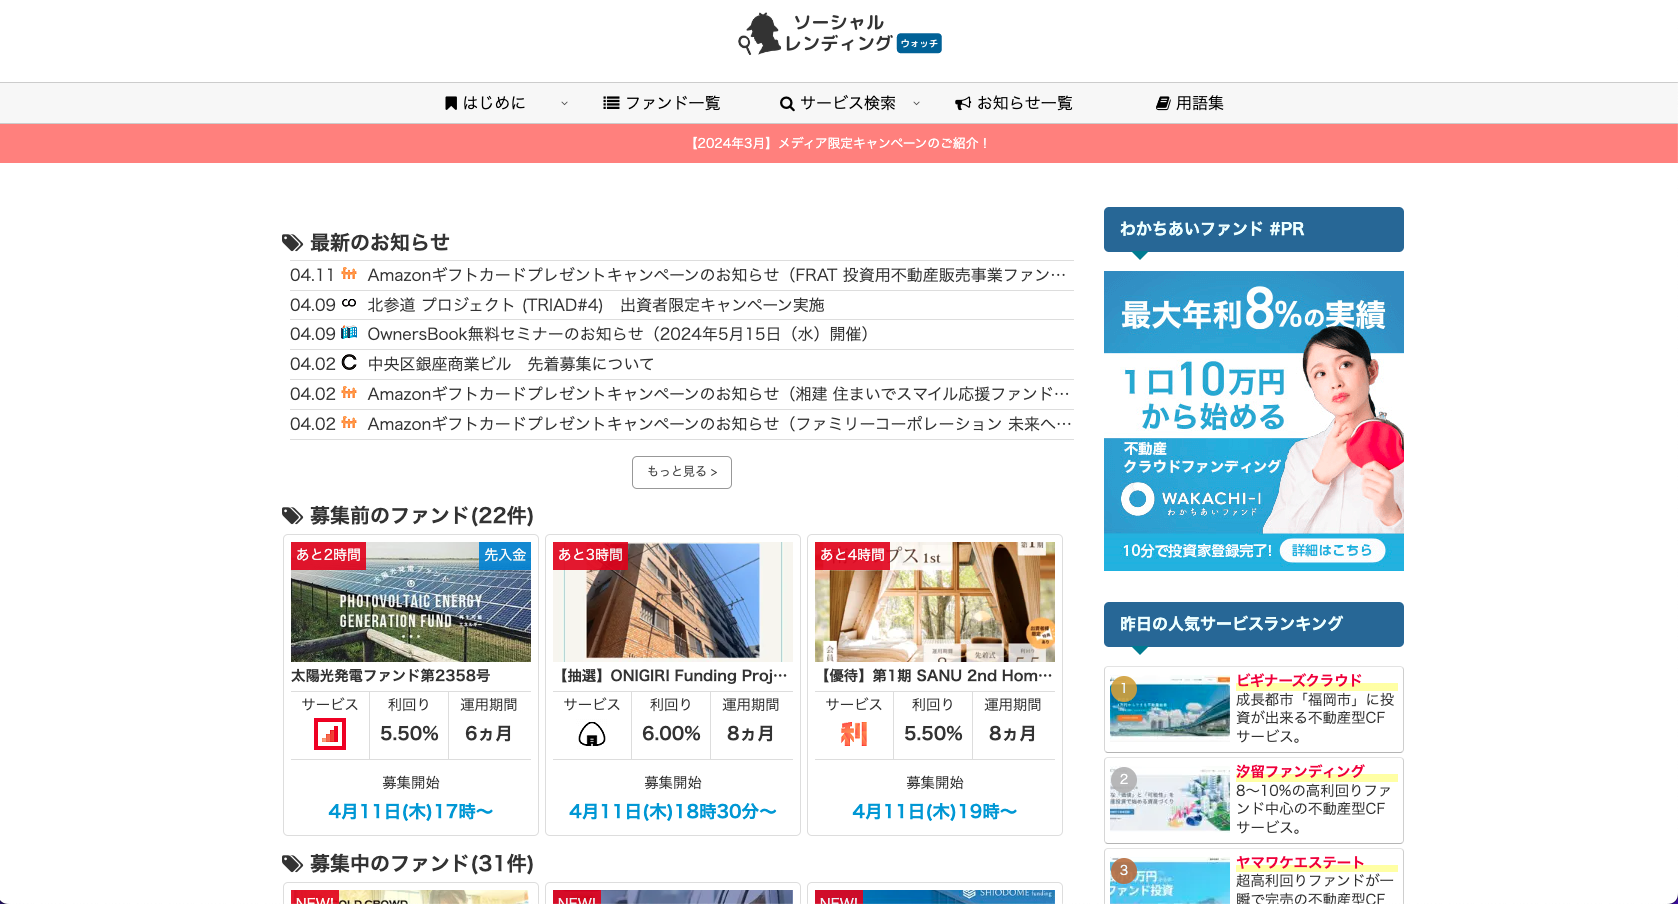Click the rank 2 汐留ファンディング thumbnail

(1170, 800)
